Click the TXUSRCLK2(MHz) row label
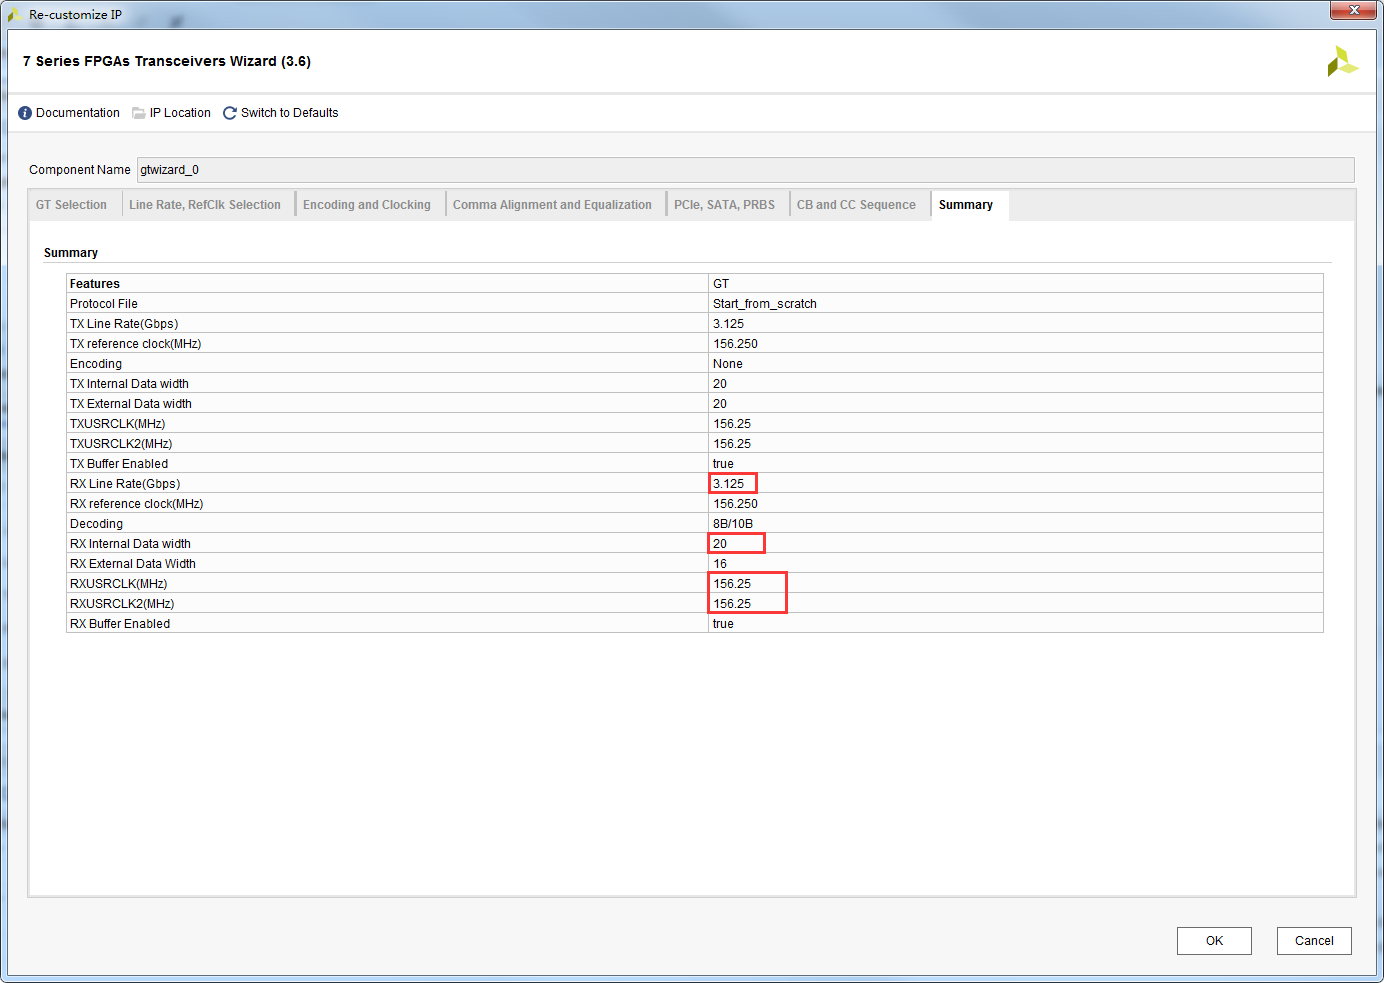 click(x=121, y=444)
